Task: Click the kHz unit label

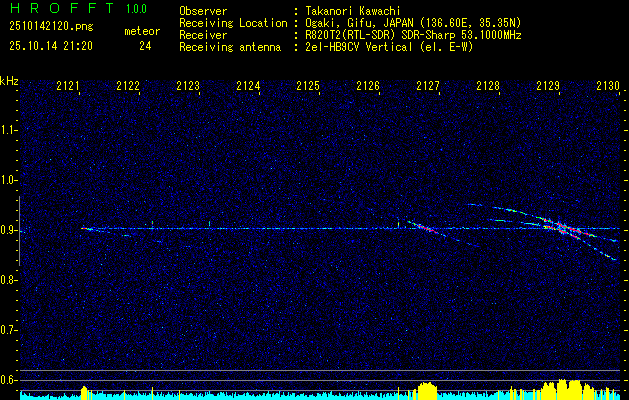Action: coord(9,80)
